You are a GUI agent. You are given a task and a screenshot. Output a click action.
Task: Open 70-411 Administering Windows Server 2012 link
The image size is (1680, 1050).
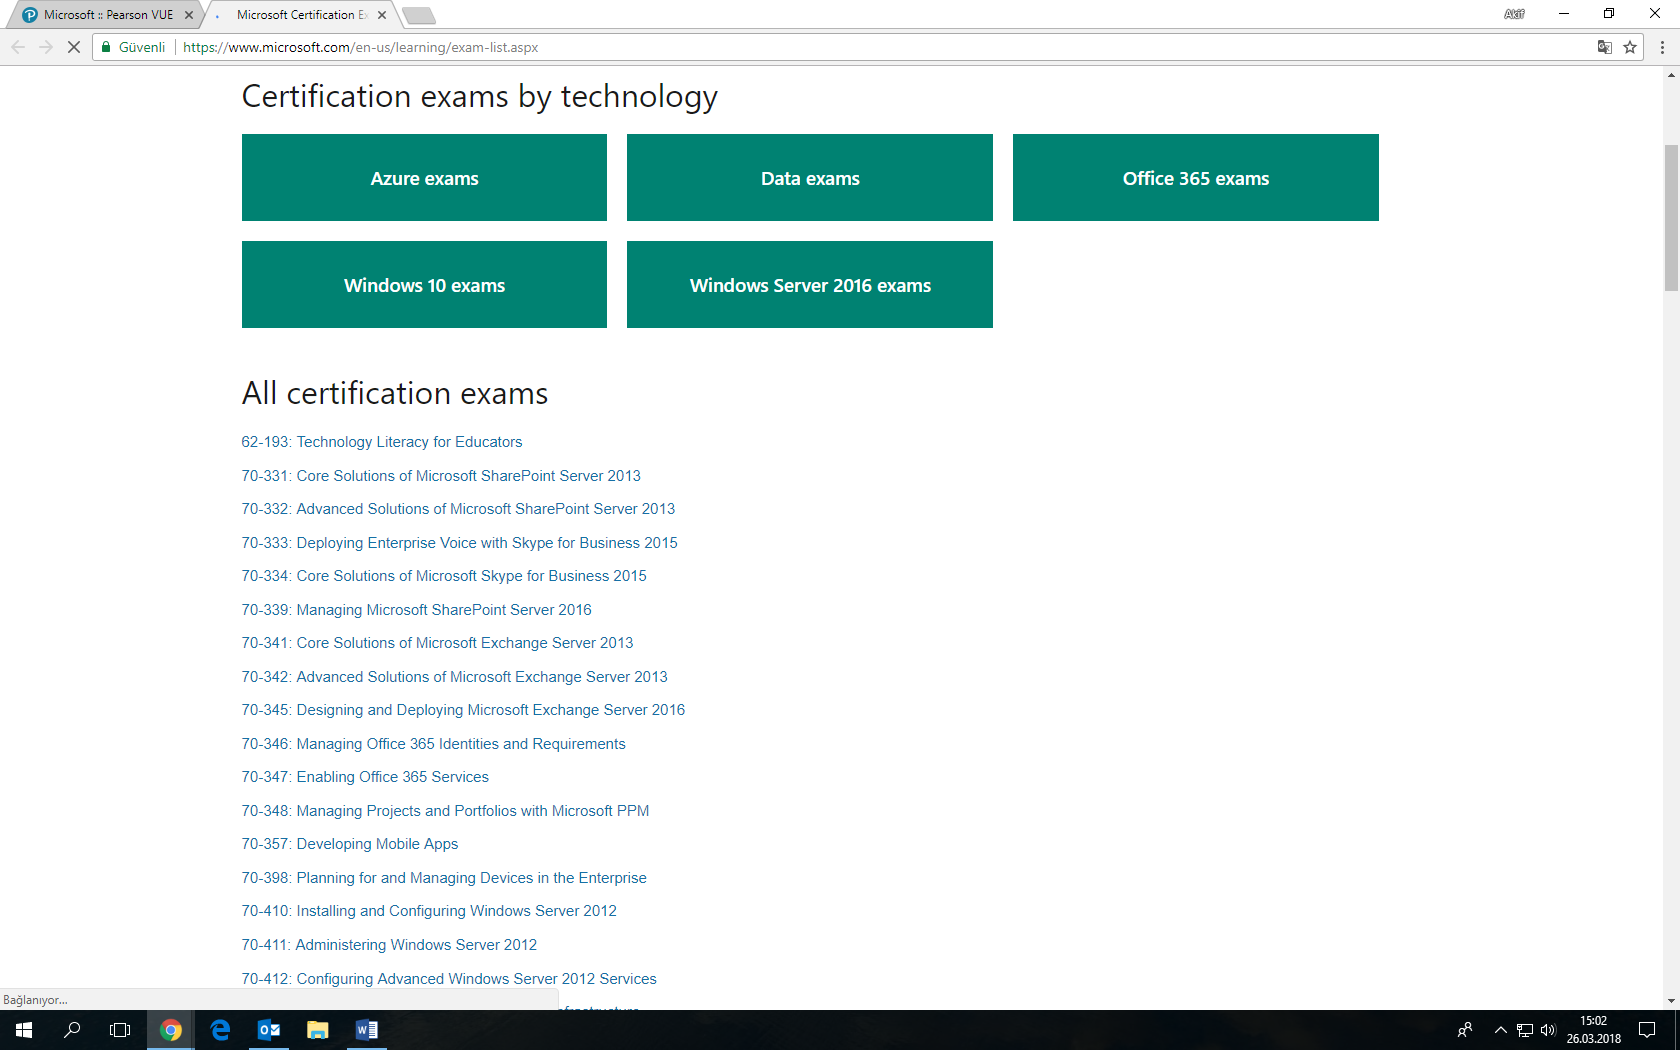389,945
